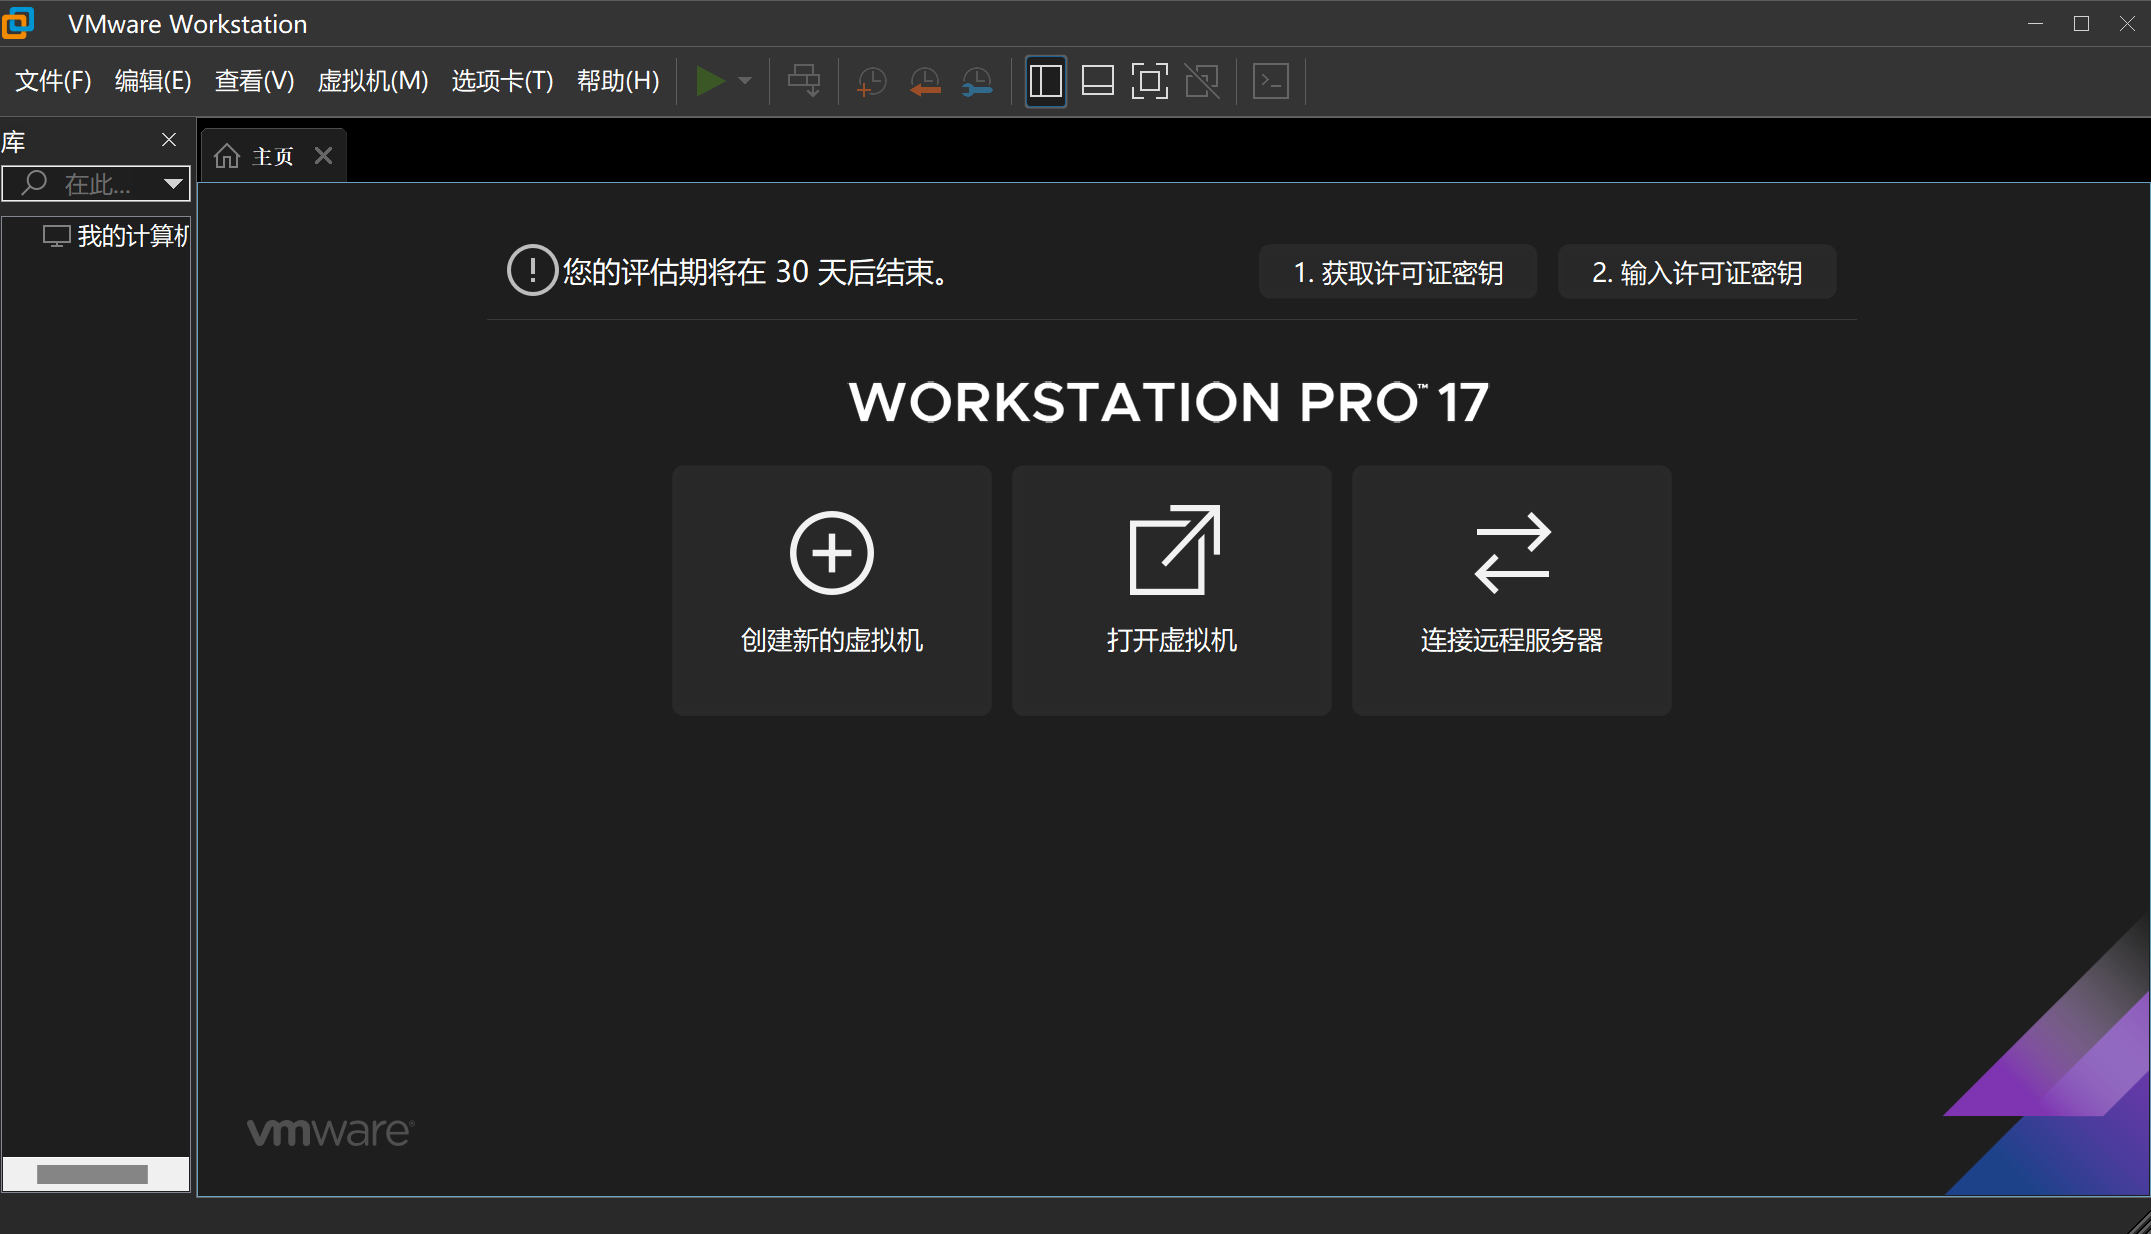
Task: Click the evaluation warning exclamation icon
Action: pyautogui.click(x=532, y=270)
